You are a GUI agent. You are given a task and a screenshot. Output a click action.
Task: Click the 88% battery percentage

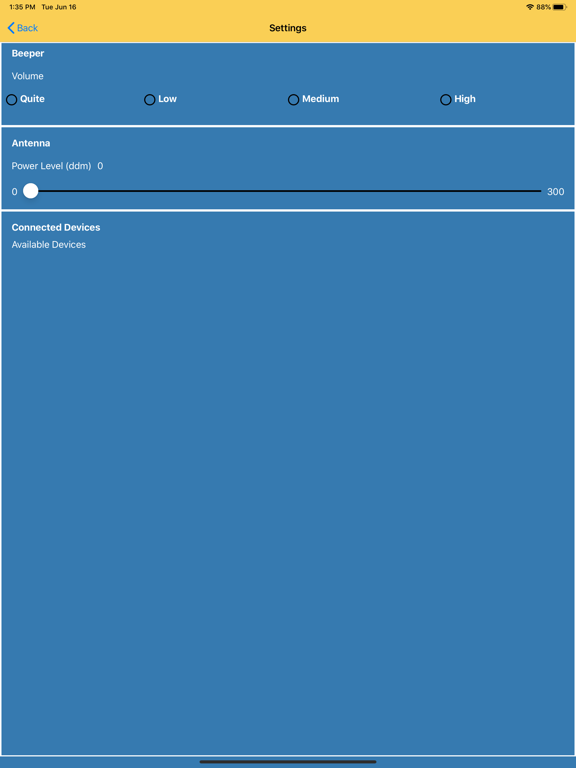tap(543, 7)
